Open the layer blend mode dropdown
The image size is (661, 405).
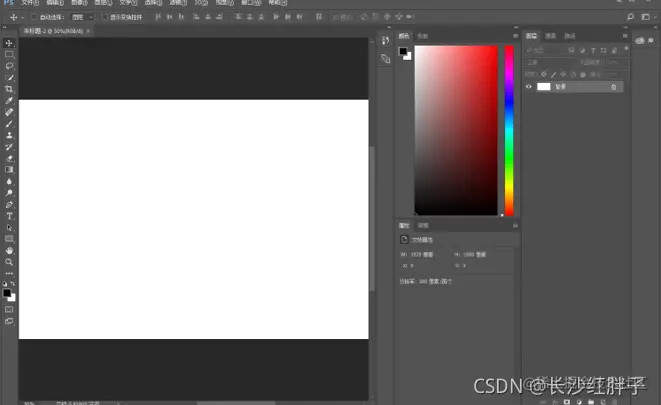(x=550, y=62)
